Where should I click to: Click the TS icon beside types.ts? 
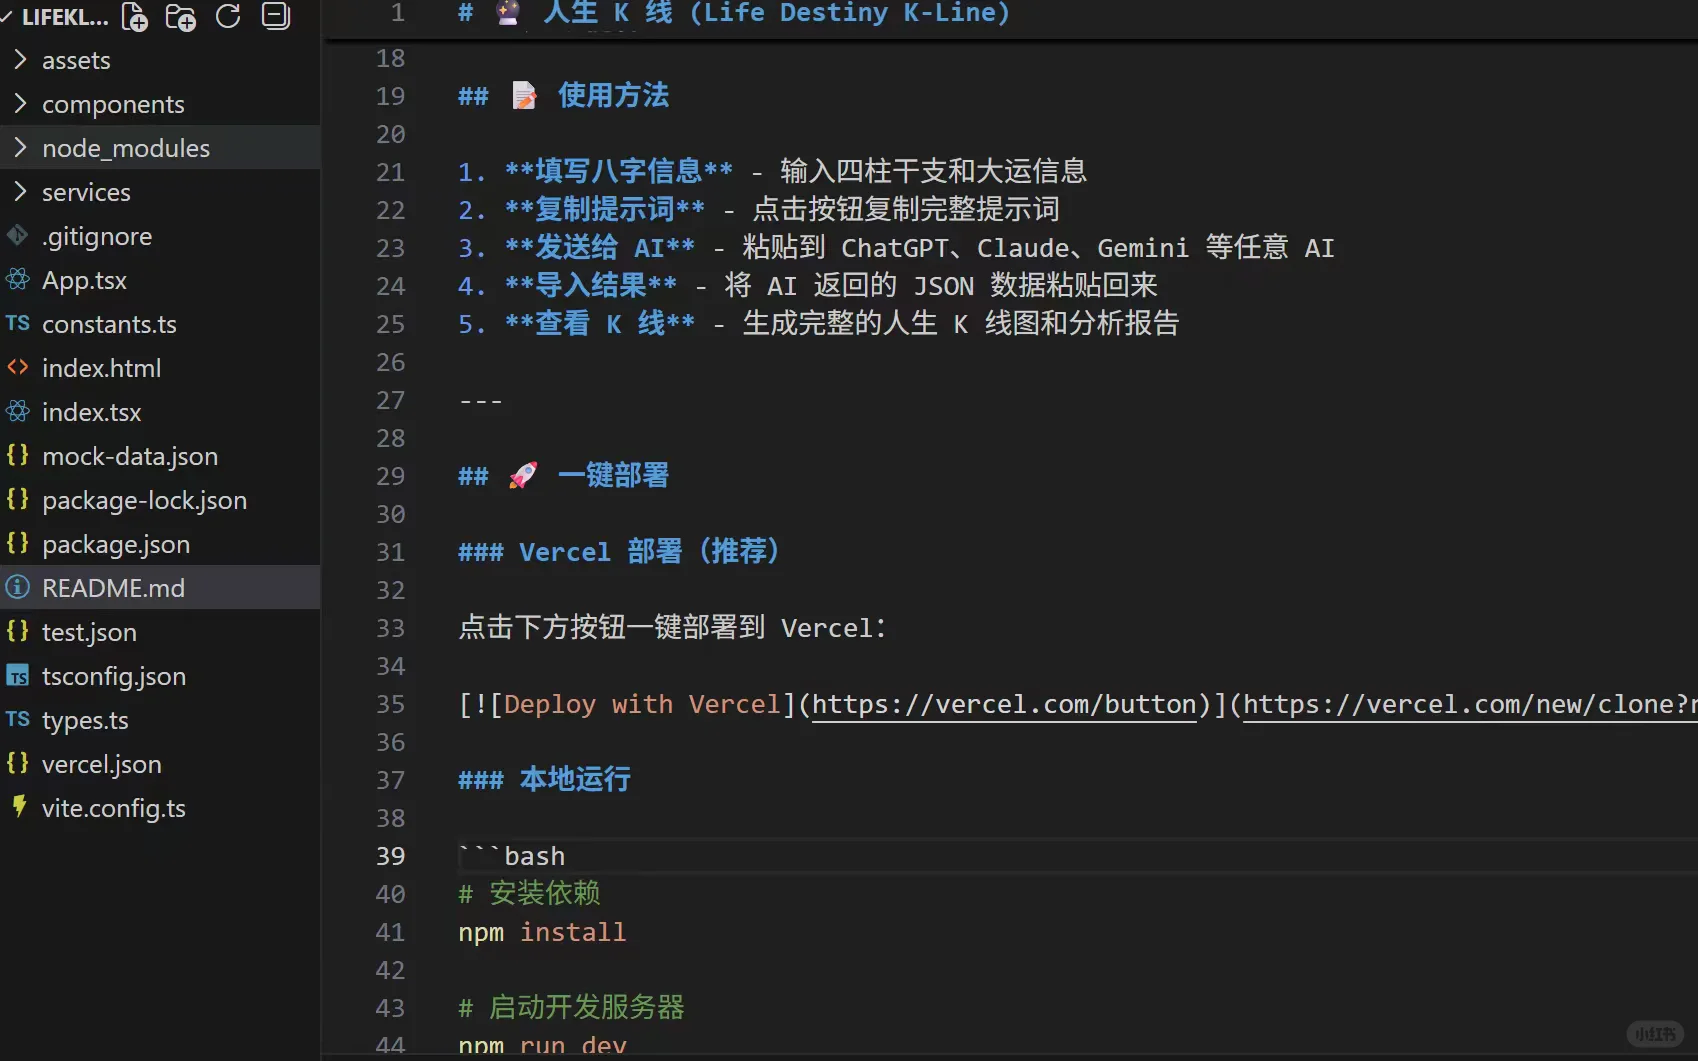(x=17, y=720)
